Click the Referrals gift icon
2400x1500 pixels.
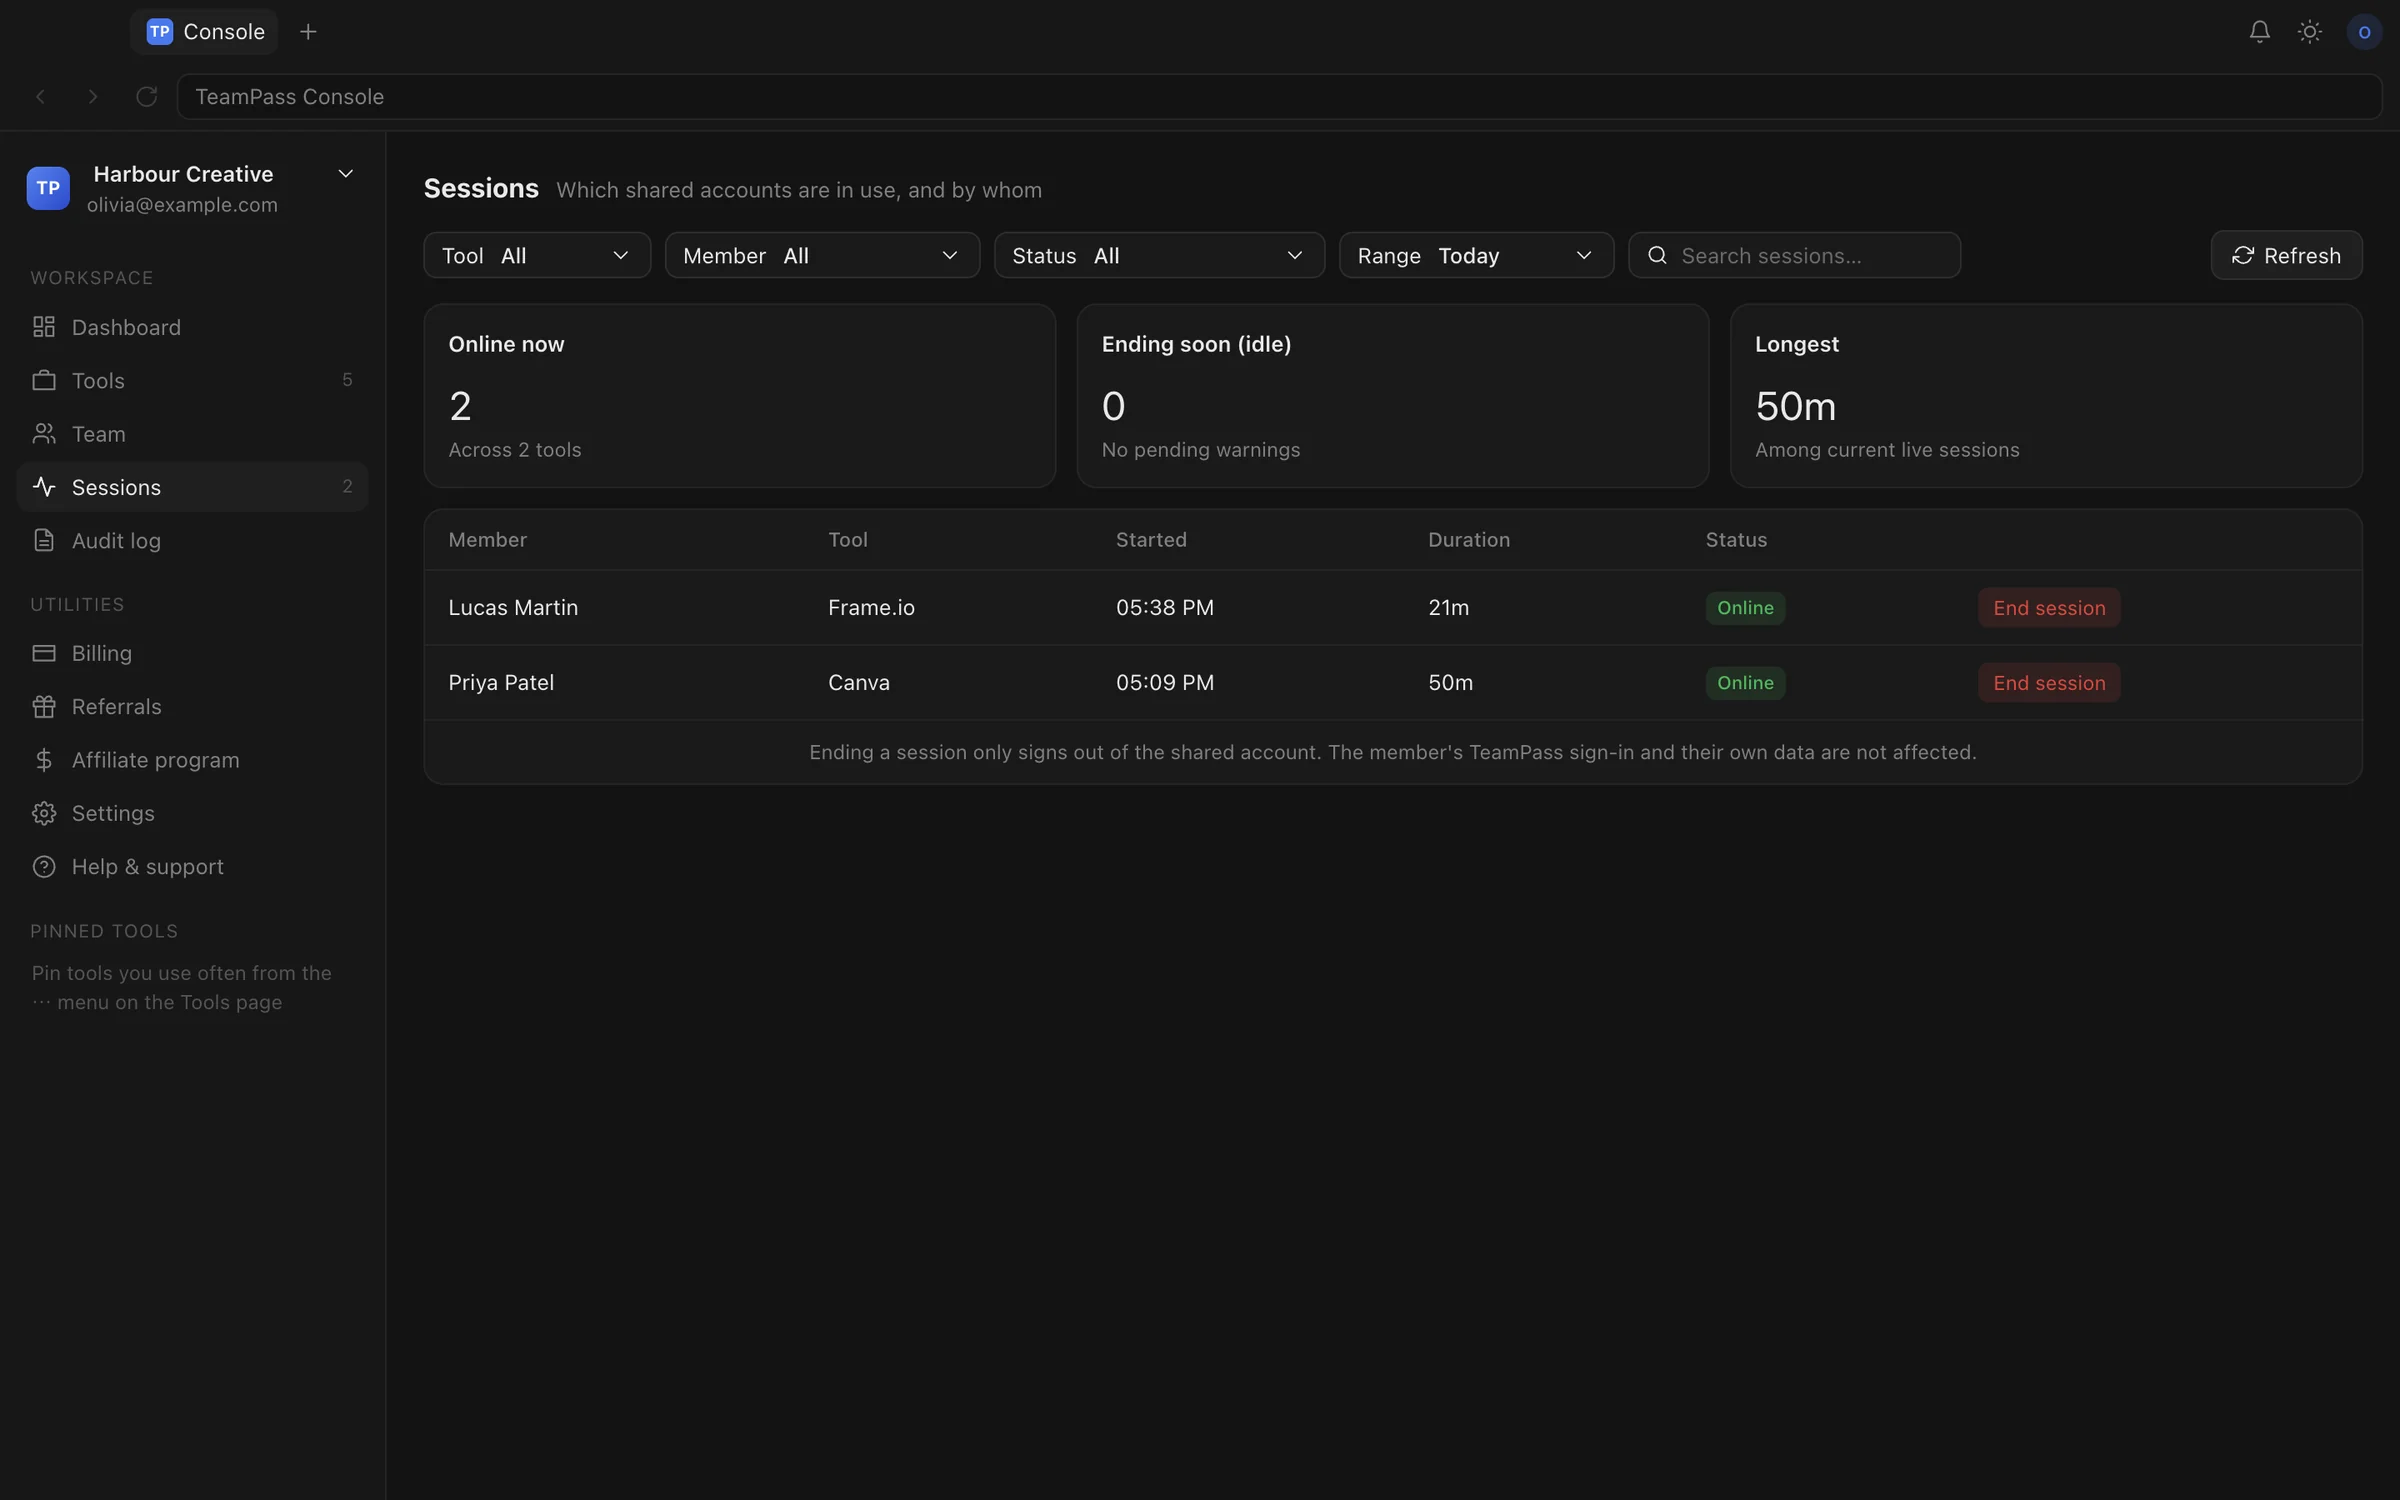click(44, 706)
